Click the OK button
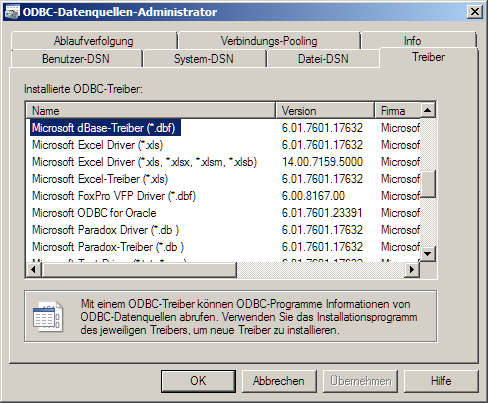This screenshot has width=488, height=403. (x=198, y=381)
